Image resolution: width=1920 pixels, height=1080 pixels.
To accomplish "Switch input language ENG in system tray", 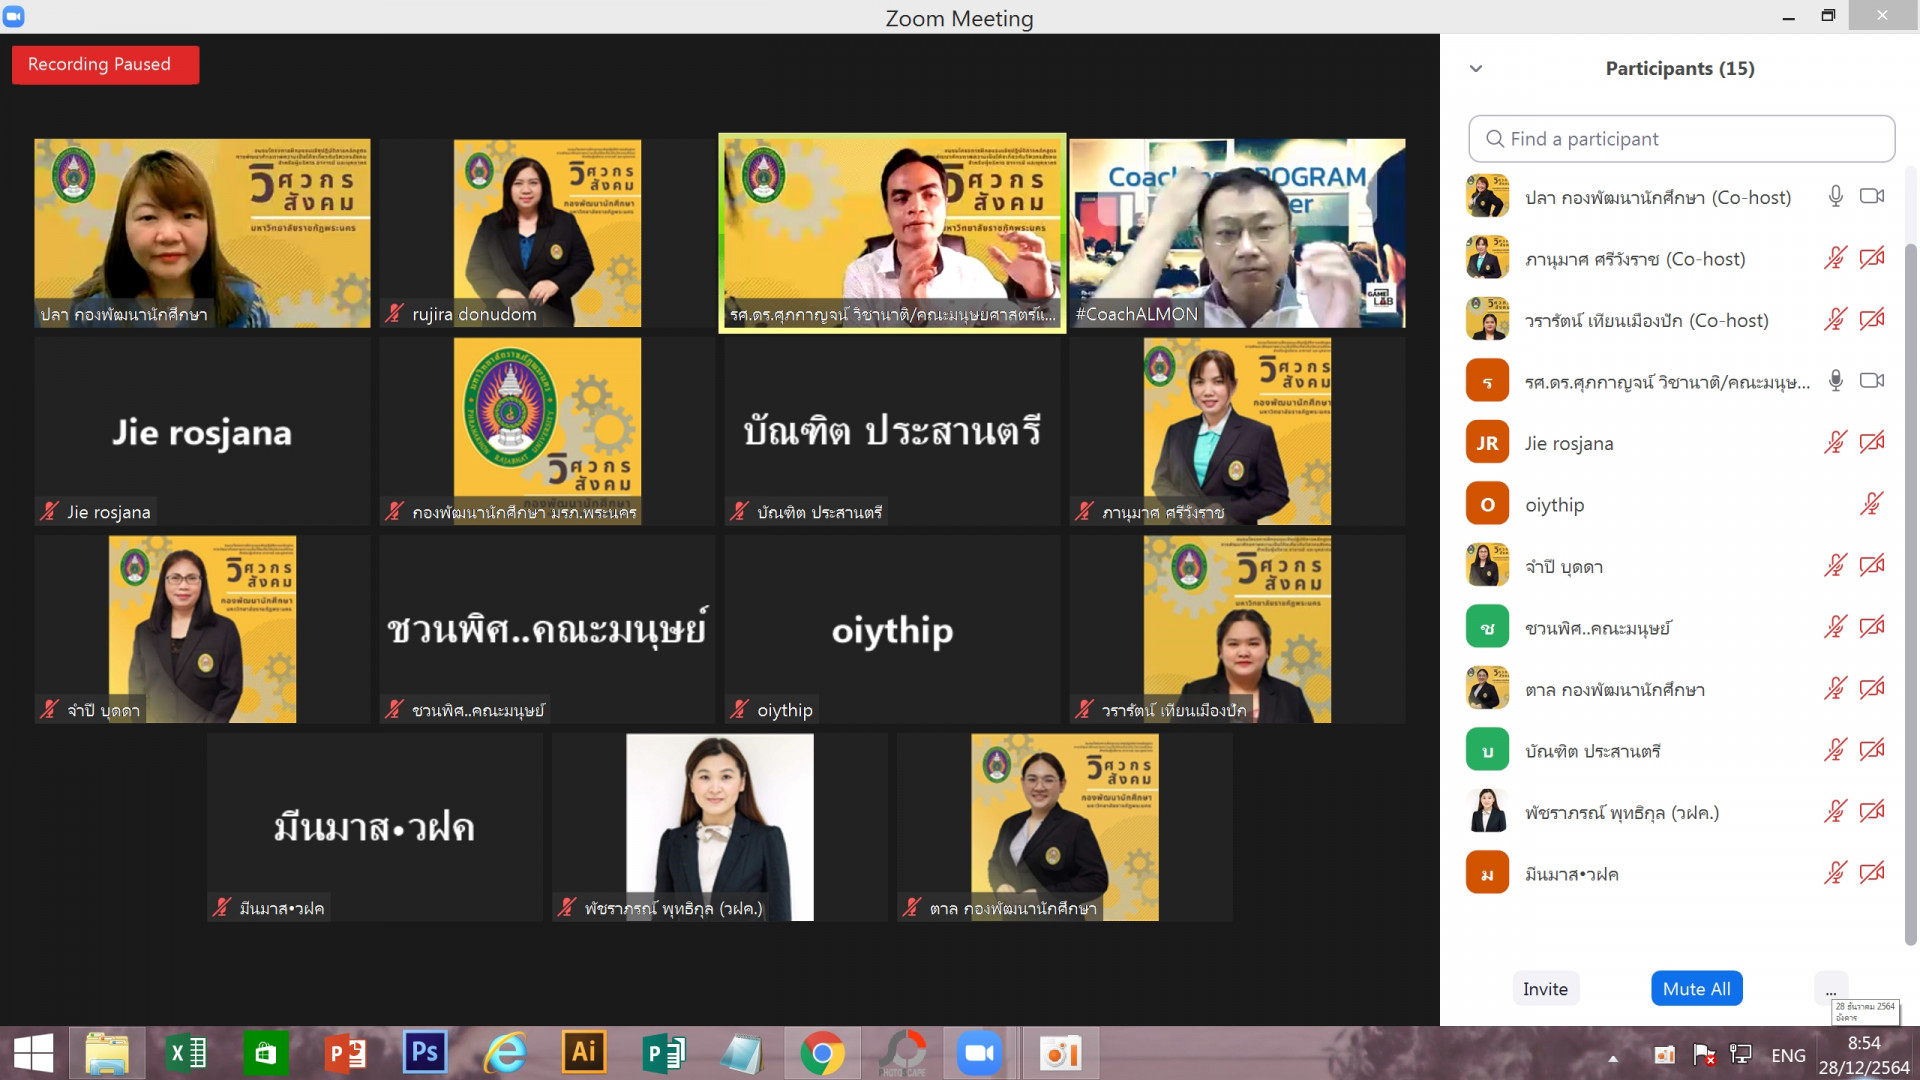I will click(x=1788, y=1056).
